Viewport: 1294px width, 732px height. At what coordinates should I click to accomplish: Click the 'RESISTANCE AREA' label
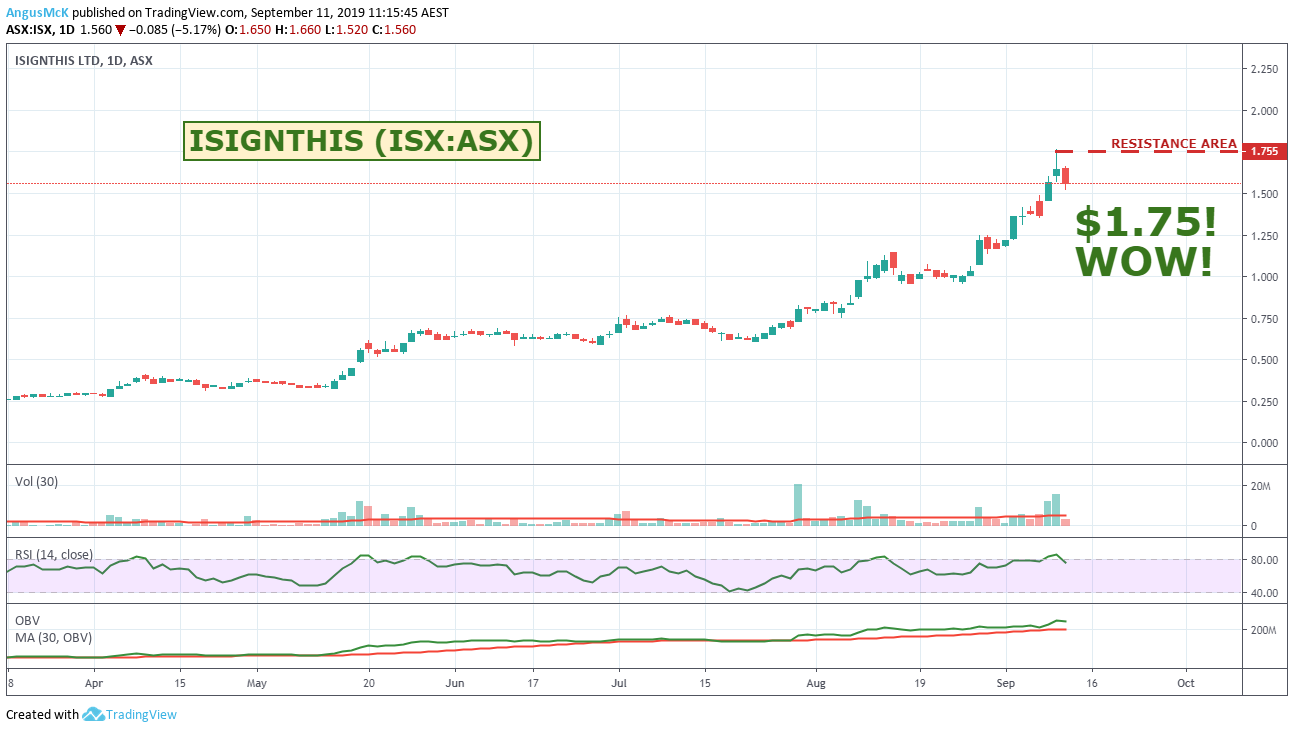(x=1174, y=143)
